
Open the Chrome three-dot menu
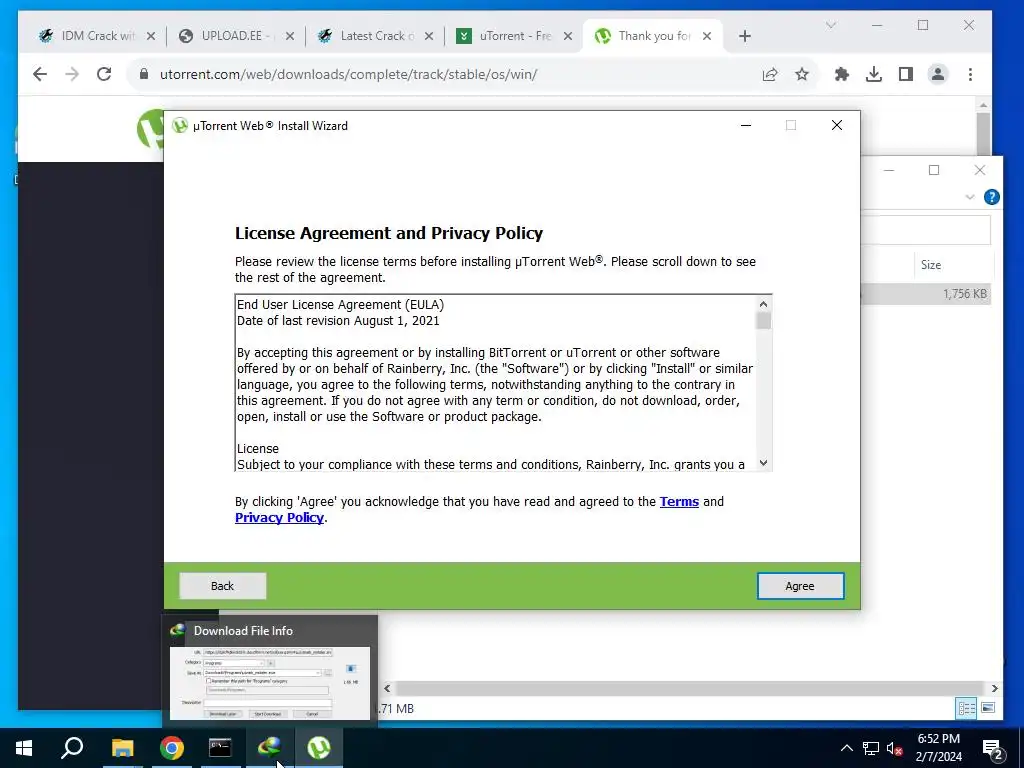pos(970,74)
